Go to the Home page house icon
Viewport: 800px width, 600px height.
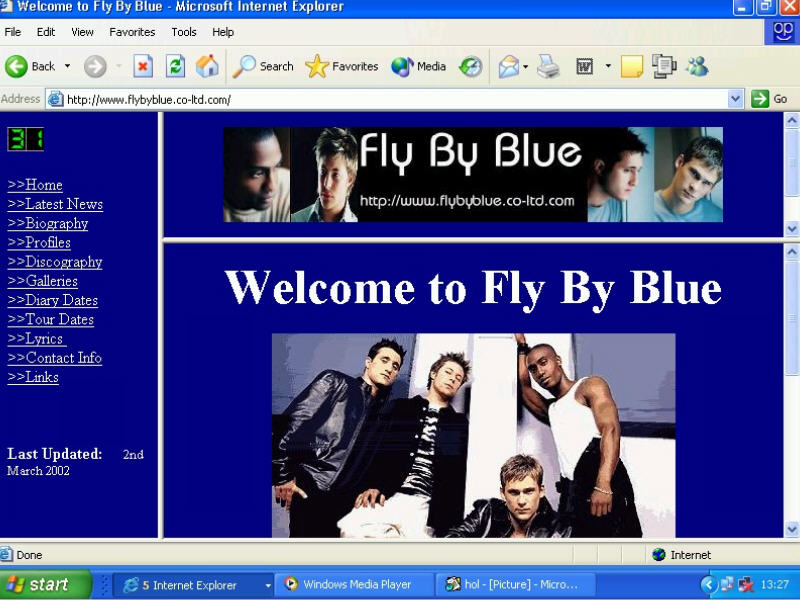[x=207, y=66]
